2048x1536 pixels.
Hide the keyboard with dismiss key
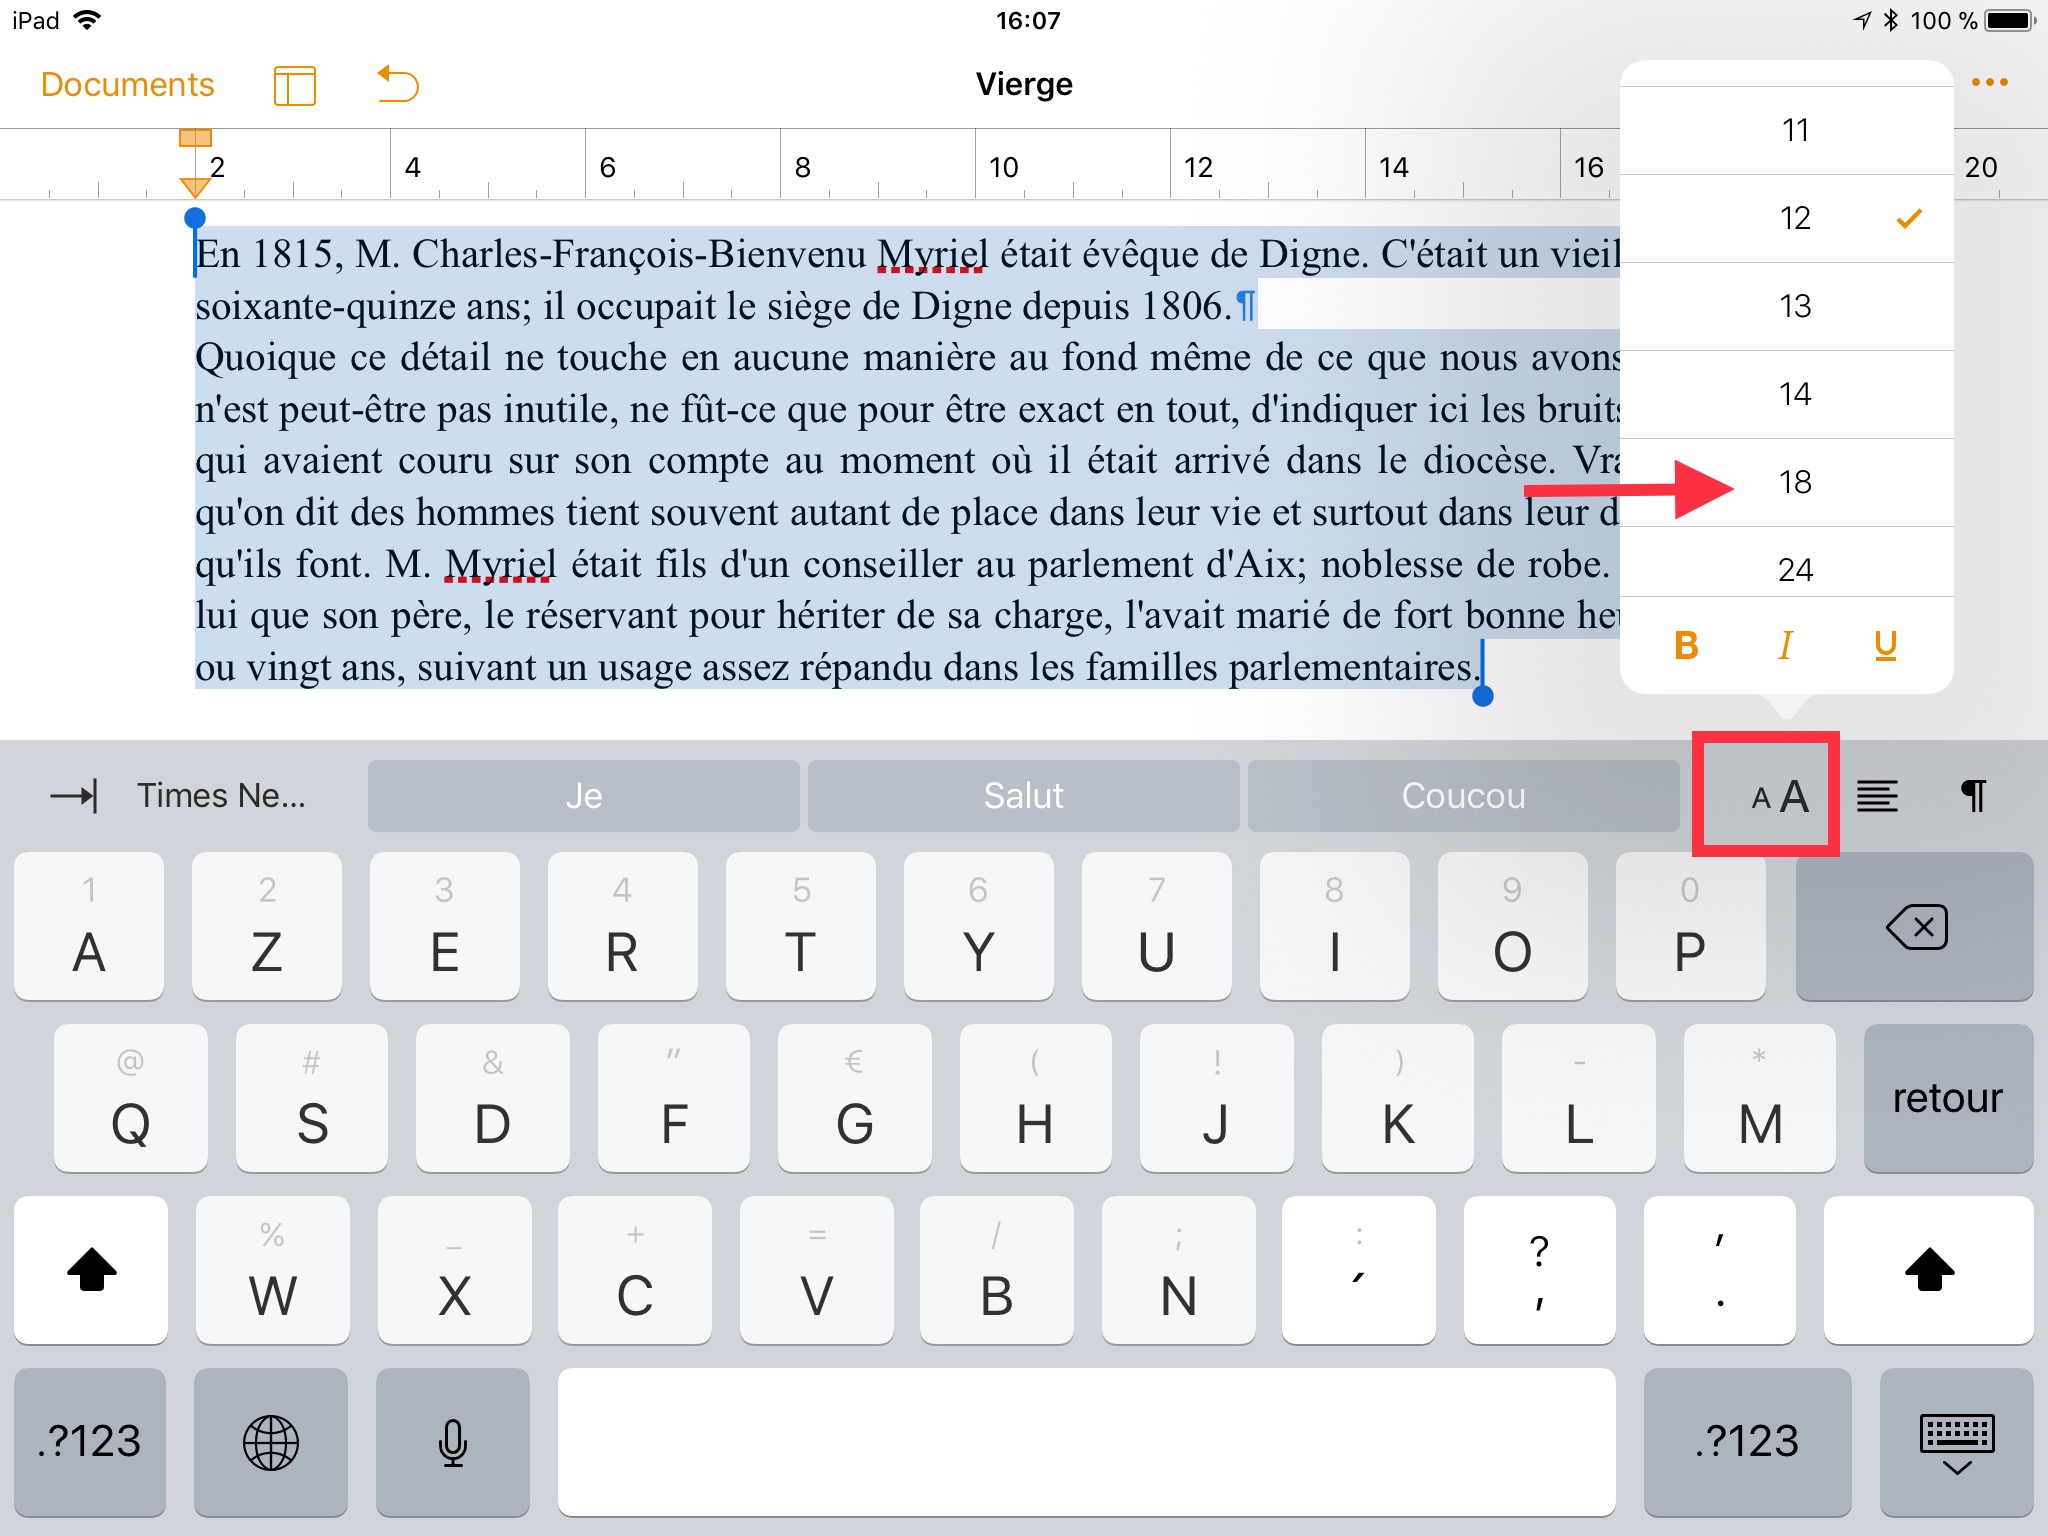coord(1956,1442)
